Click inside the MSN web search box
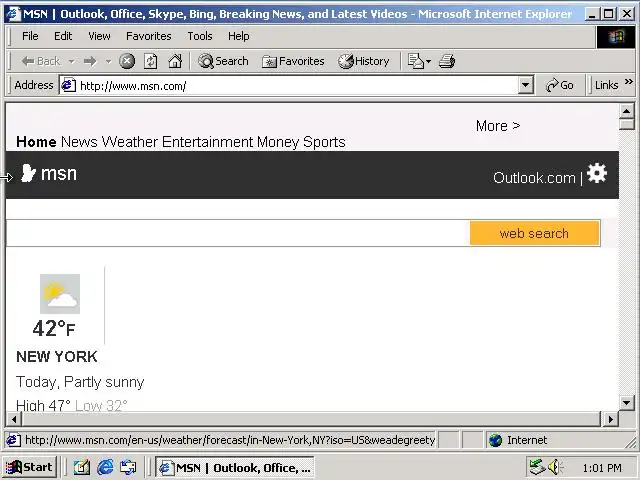The image size is (640, 480). (x=238, y=233)
